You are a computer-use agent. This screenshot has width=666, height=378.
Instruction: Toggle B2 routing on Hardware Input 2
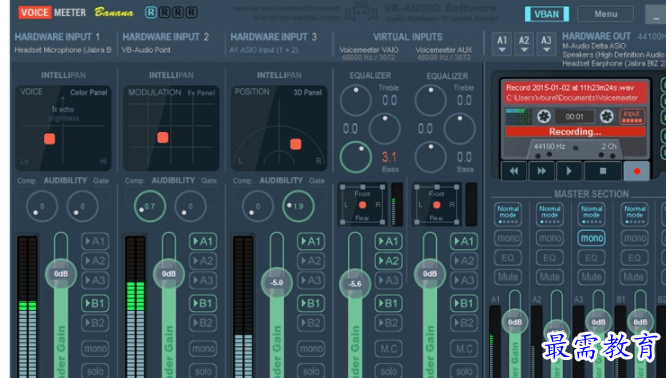pos(203,323)
